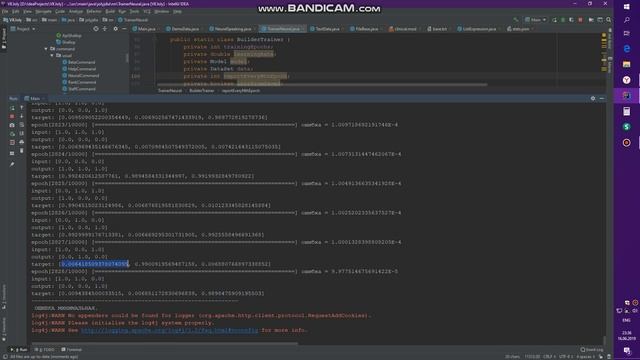
Task: Open Windows search in taskbar
Action: tap(627, 20)
